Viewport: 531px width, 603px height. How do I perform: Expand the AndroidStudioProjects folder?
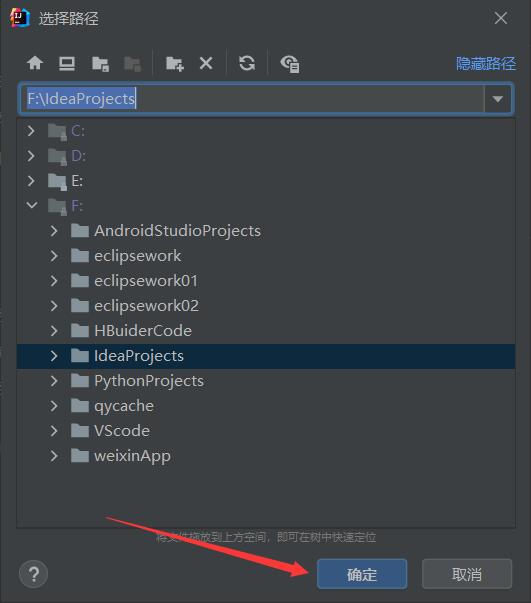(54, 231)
